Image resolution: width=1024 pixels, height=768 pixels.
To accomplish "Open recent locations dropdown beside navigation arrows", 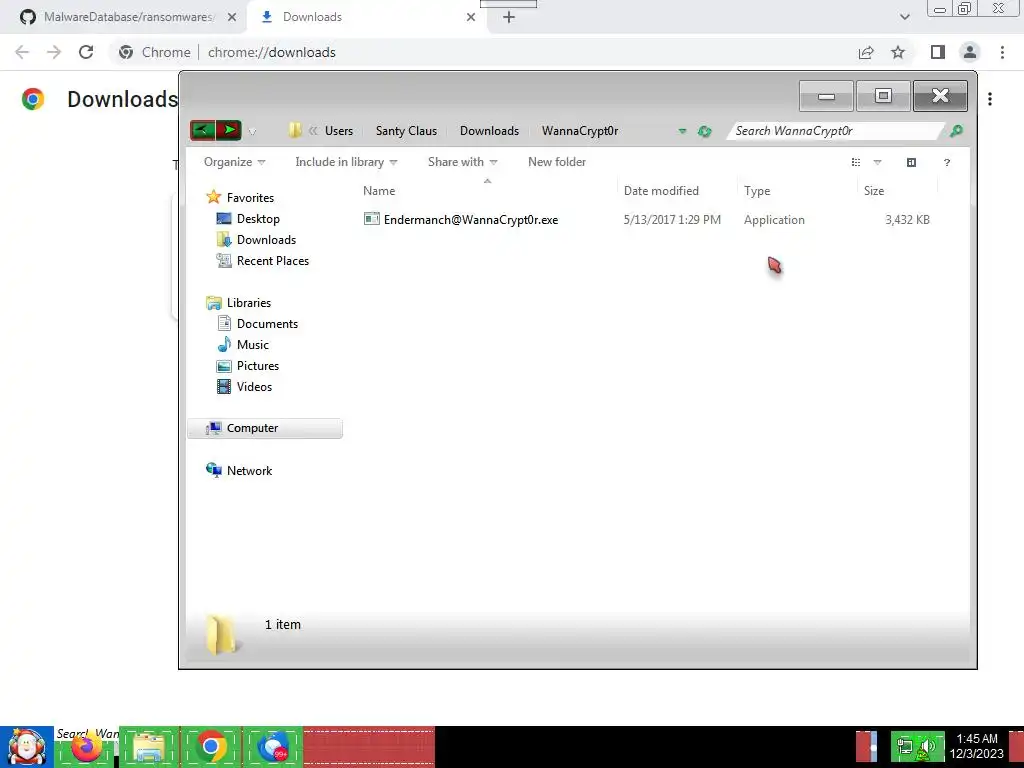I will [x=252, y=131].
